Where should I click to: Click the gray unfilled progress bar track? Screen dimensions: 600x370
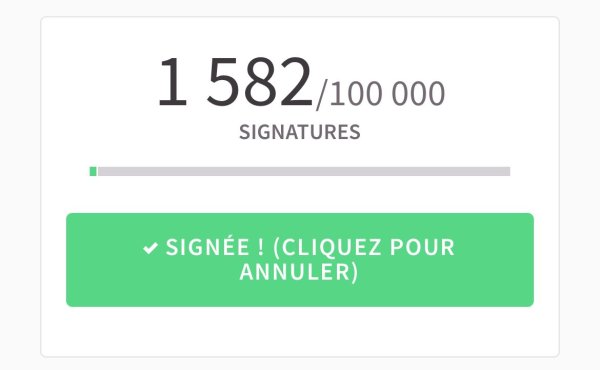coord(304,171)
